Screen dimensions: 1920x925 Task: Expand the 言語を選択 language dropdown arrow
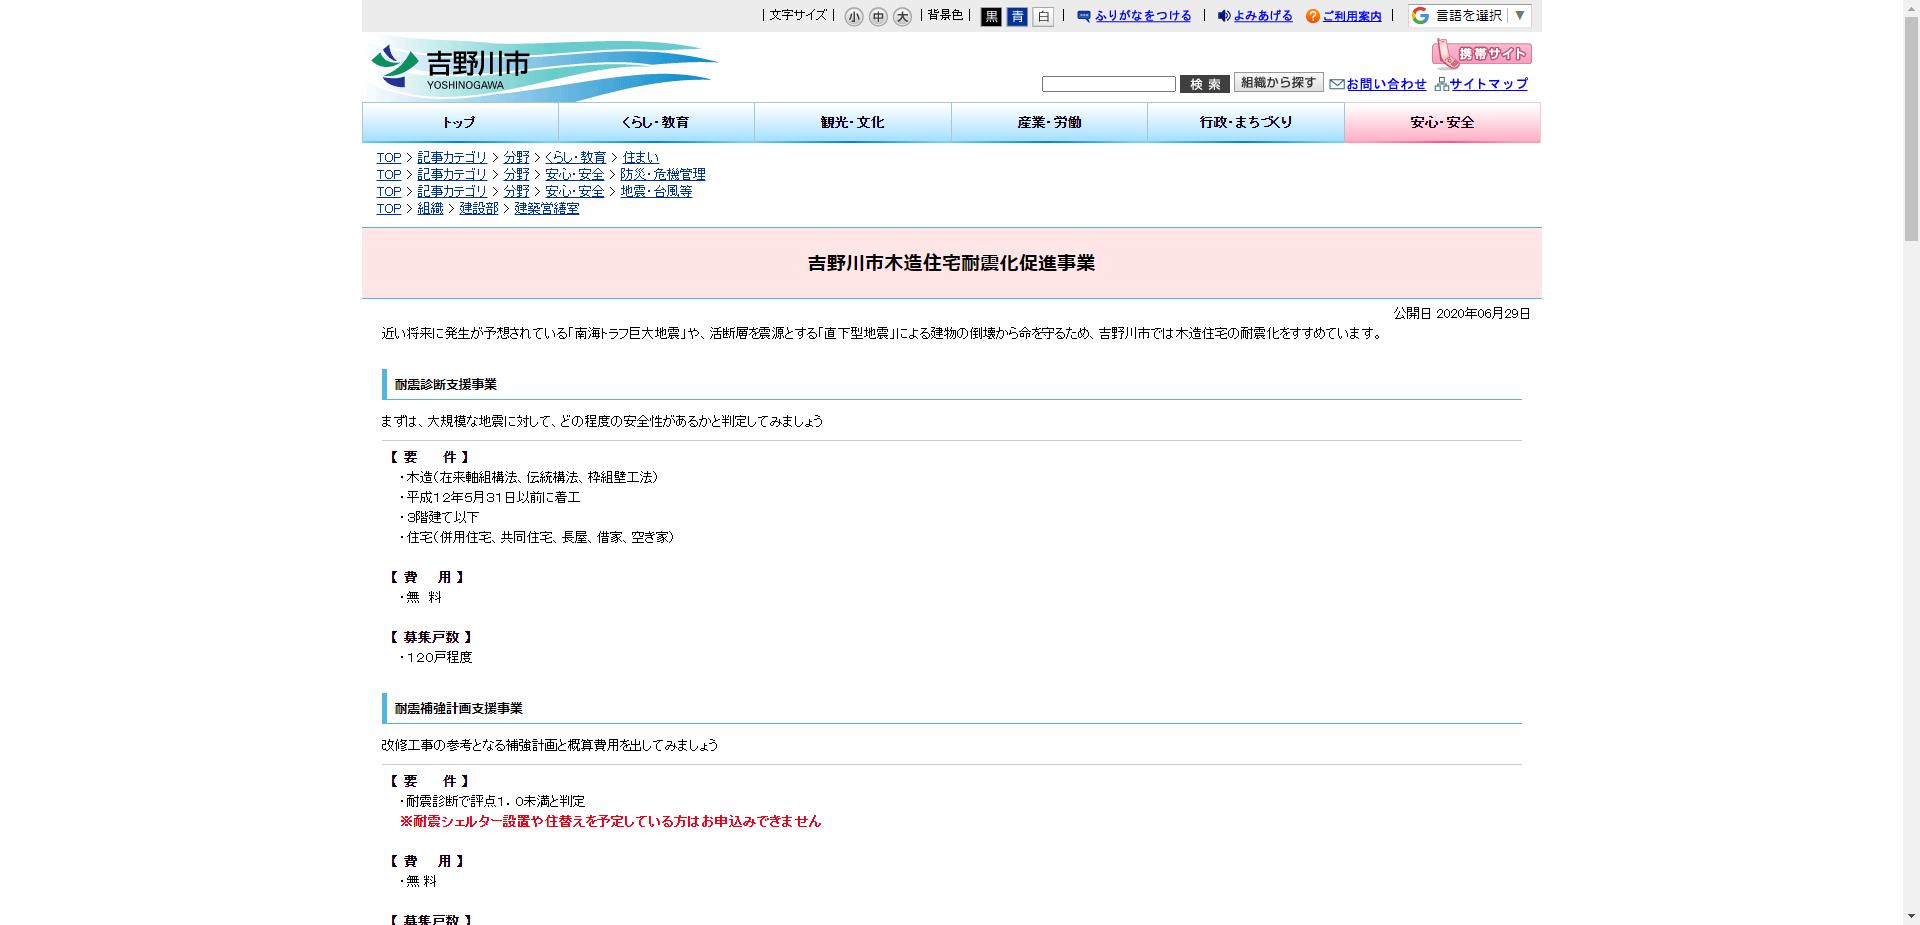[1518, 16]
